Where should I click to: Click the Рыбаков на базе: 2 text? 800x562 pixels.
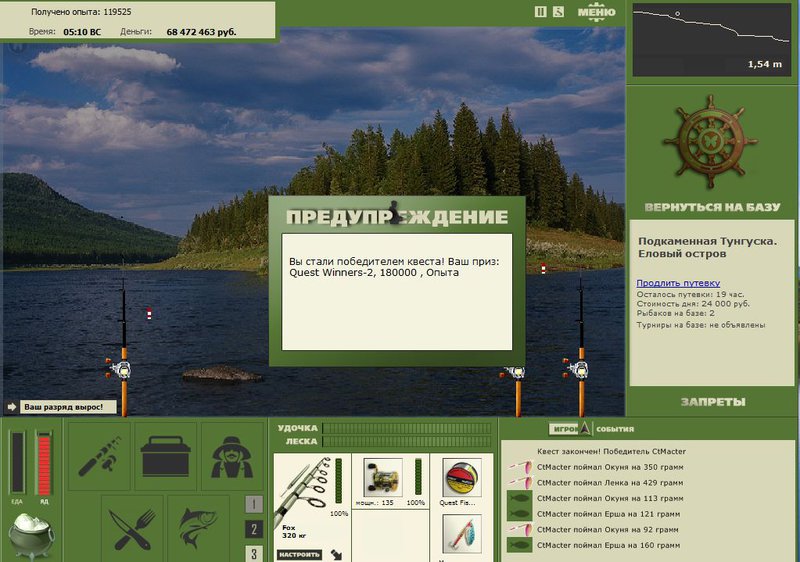click(675, 313)
